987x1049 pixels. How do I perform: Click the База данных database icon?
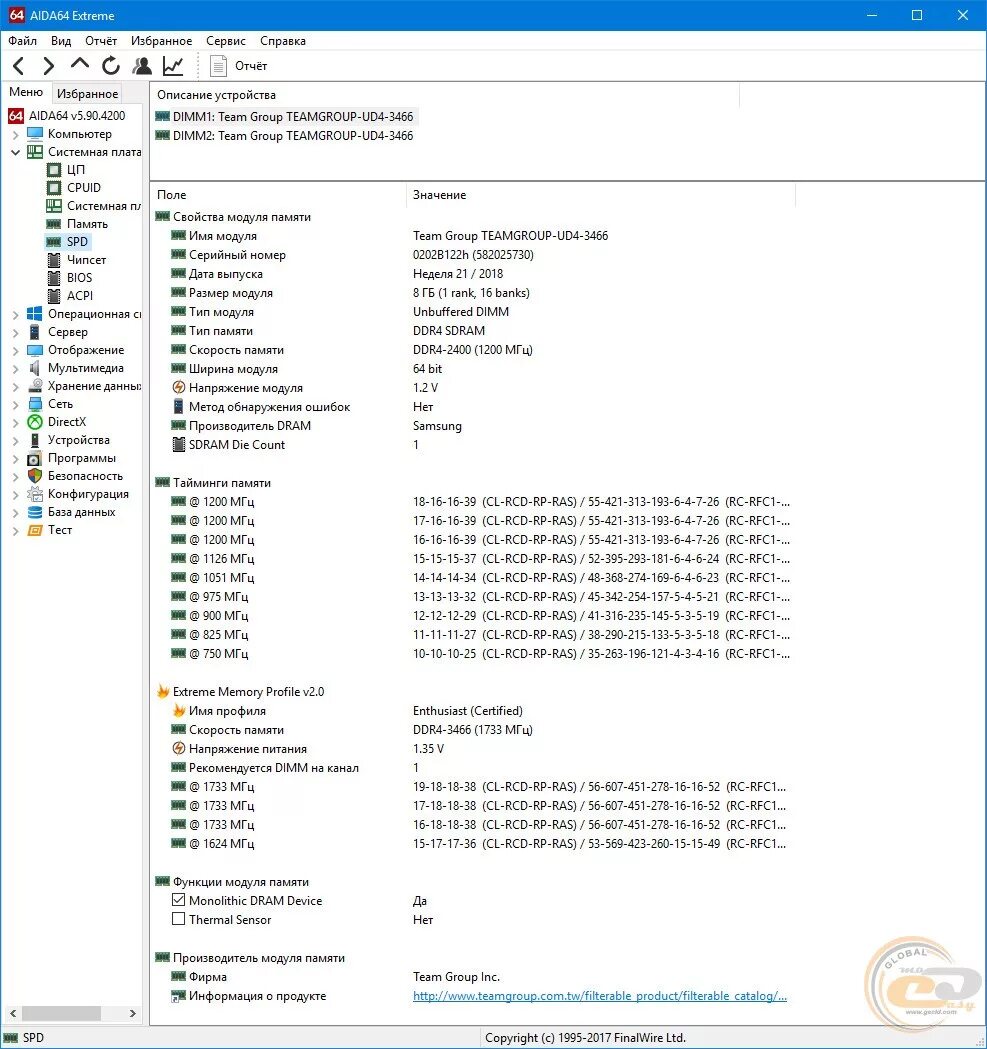(x=35, y=512)
